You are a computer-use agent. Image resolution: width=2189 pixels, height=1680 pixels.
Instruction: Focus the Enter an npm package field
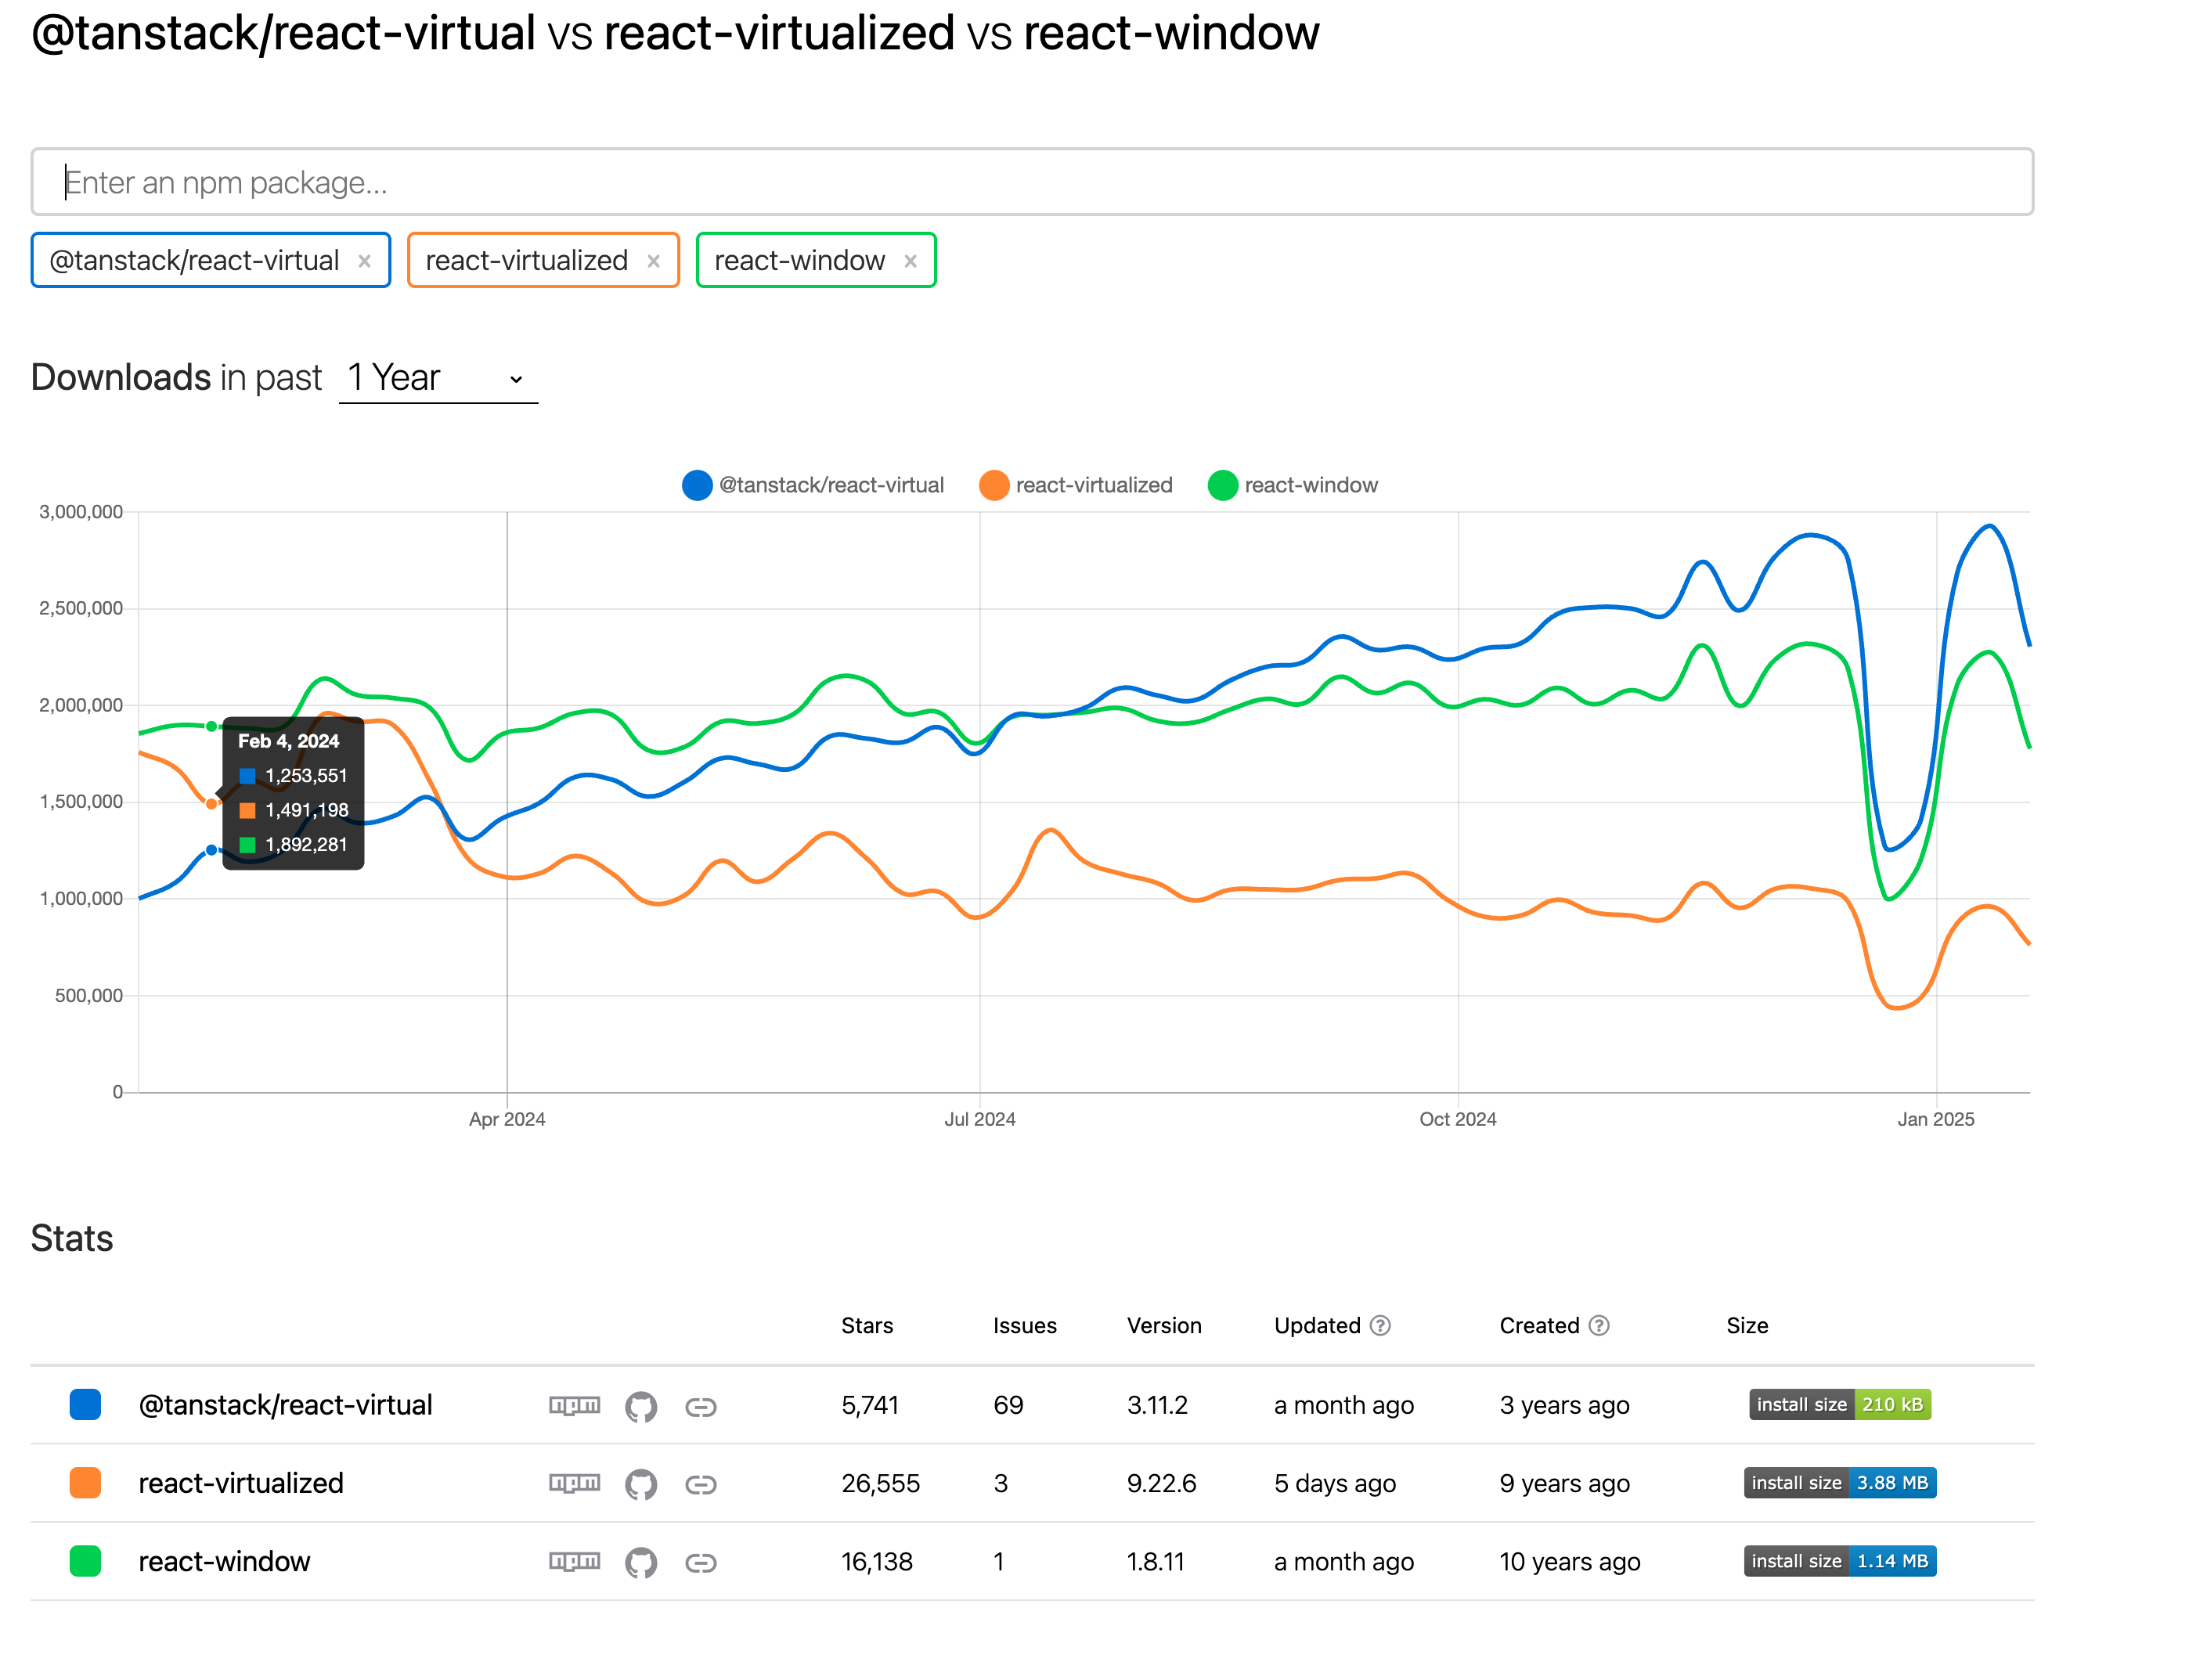pyautogui.click(x=1030, y=182)
